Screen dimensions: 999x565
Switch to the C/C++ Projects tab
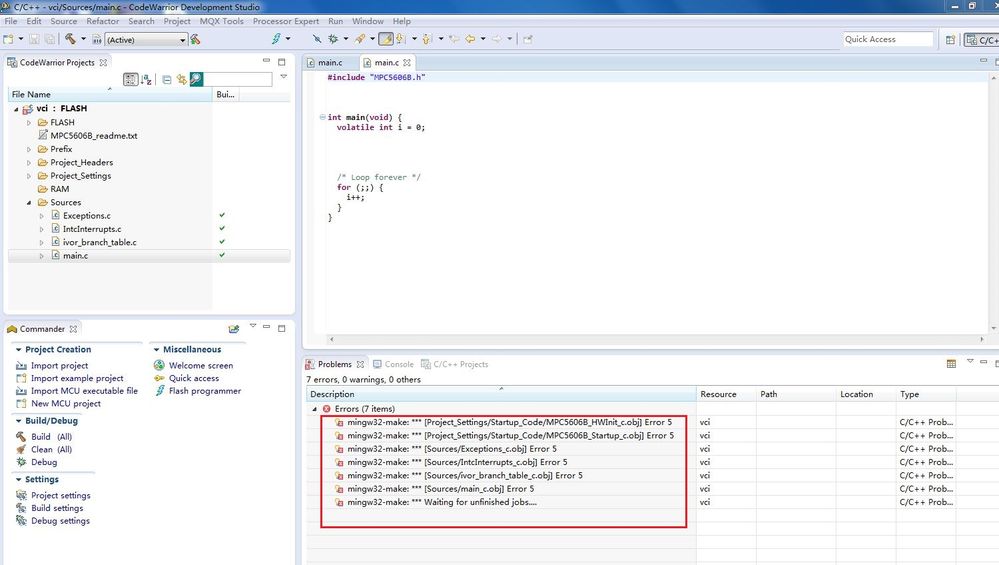tap(454, 364)
